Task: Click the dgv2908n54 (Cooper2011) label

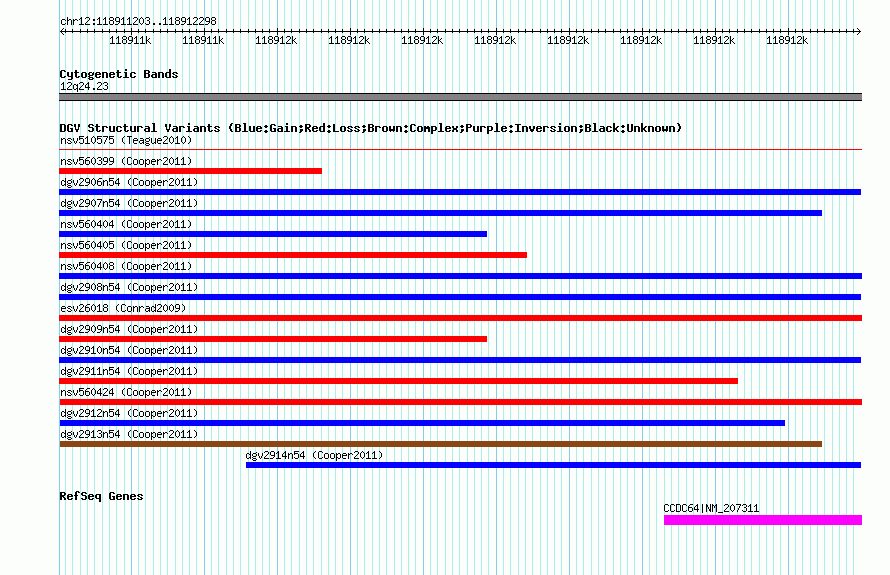Action: coord(129,287)
